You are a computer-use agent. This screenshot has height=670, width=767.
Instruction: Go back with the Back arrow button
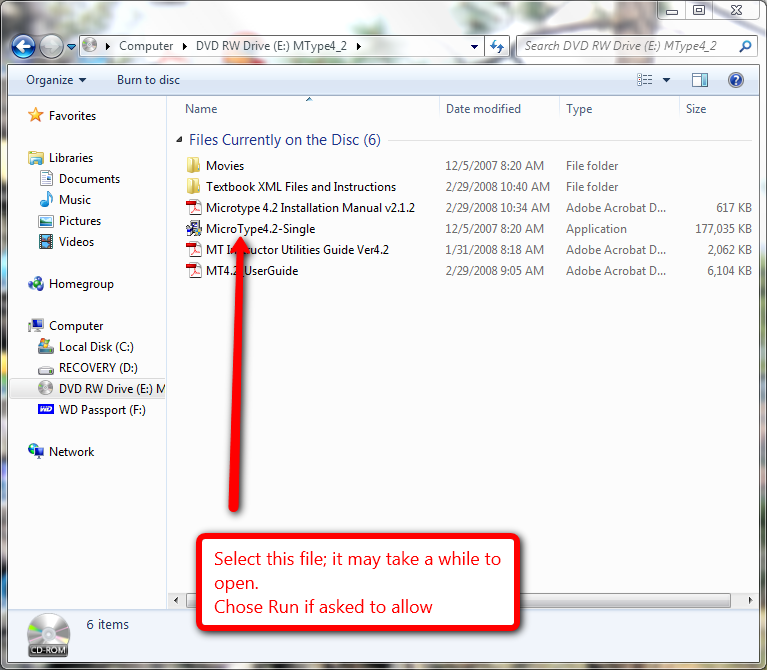pyautogui.click(x=23, y=47)
